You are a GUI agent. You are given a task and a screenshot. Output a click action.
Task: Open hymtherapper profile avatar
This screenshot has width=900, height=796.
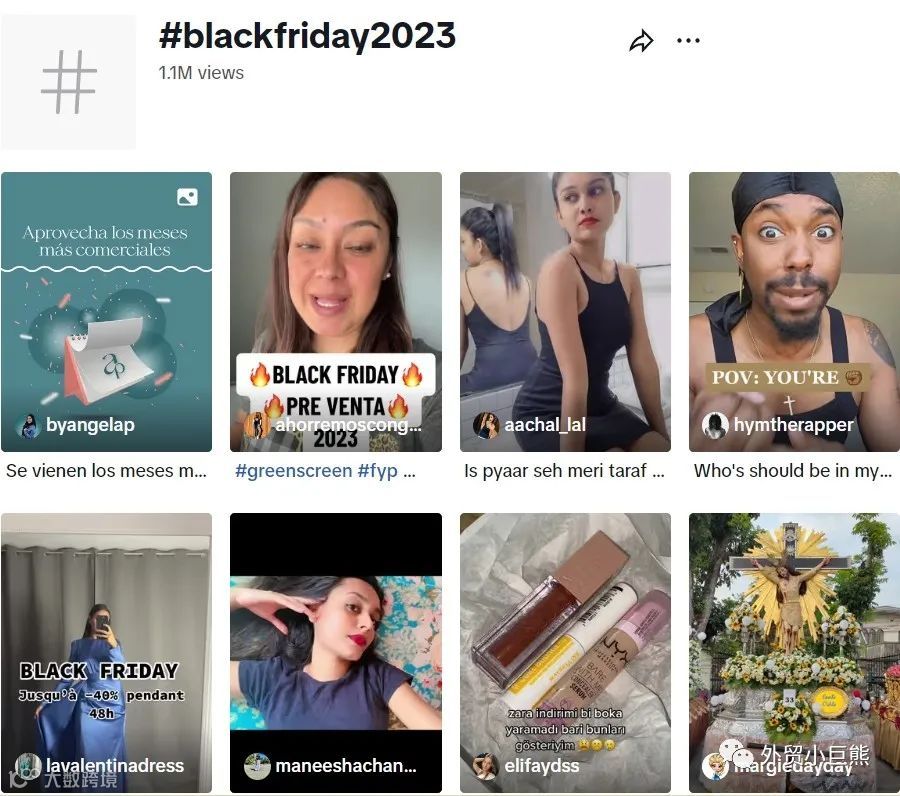click(x=715, y=425)
